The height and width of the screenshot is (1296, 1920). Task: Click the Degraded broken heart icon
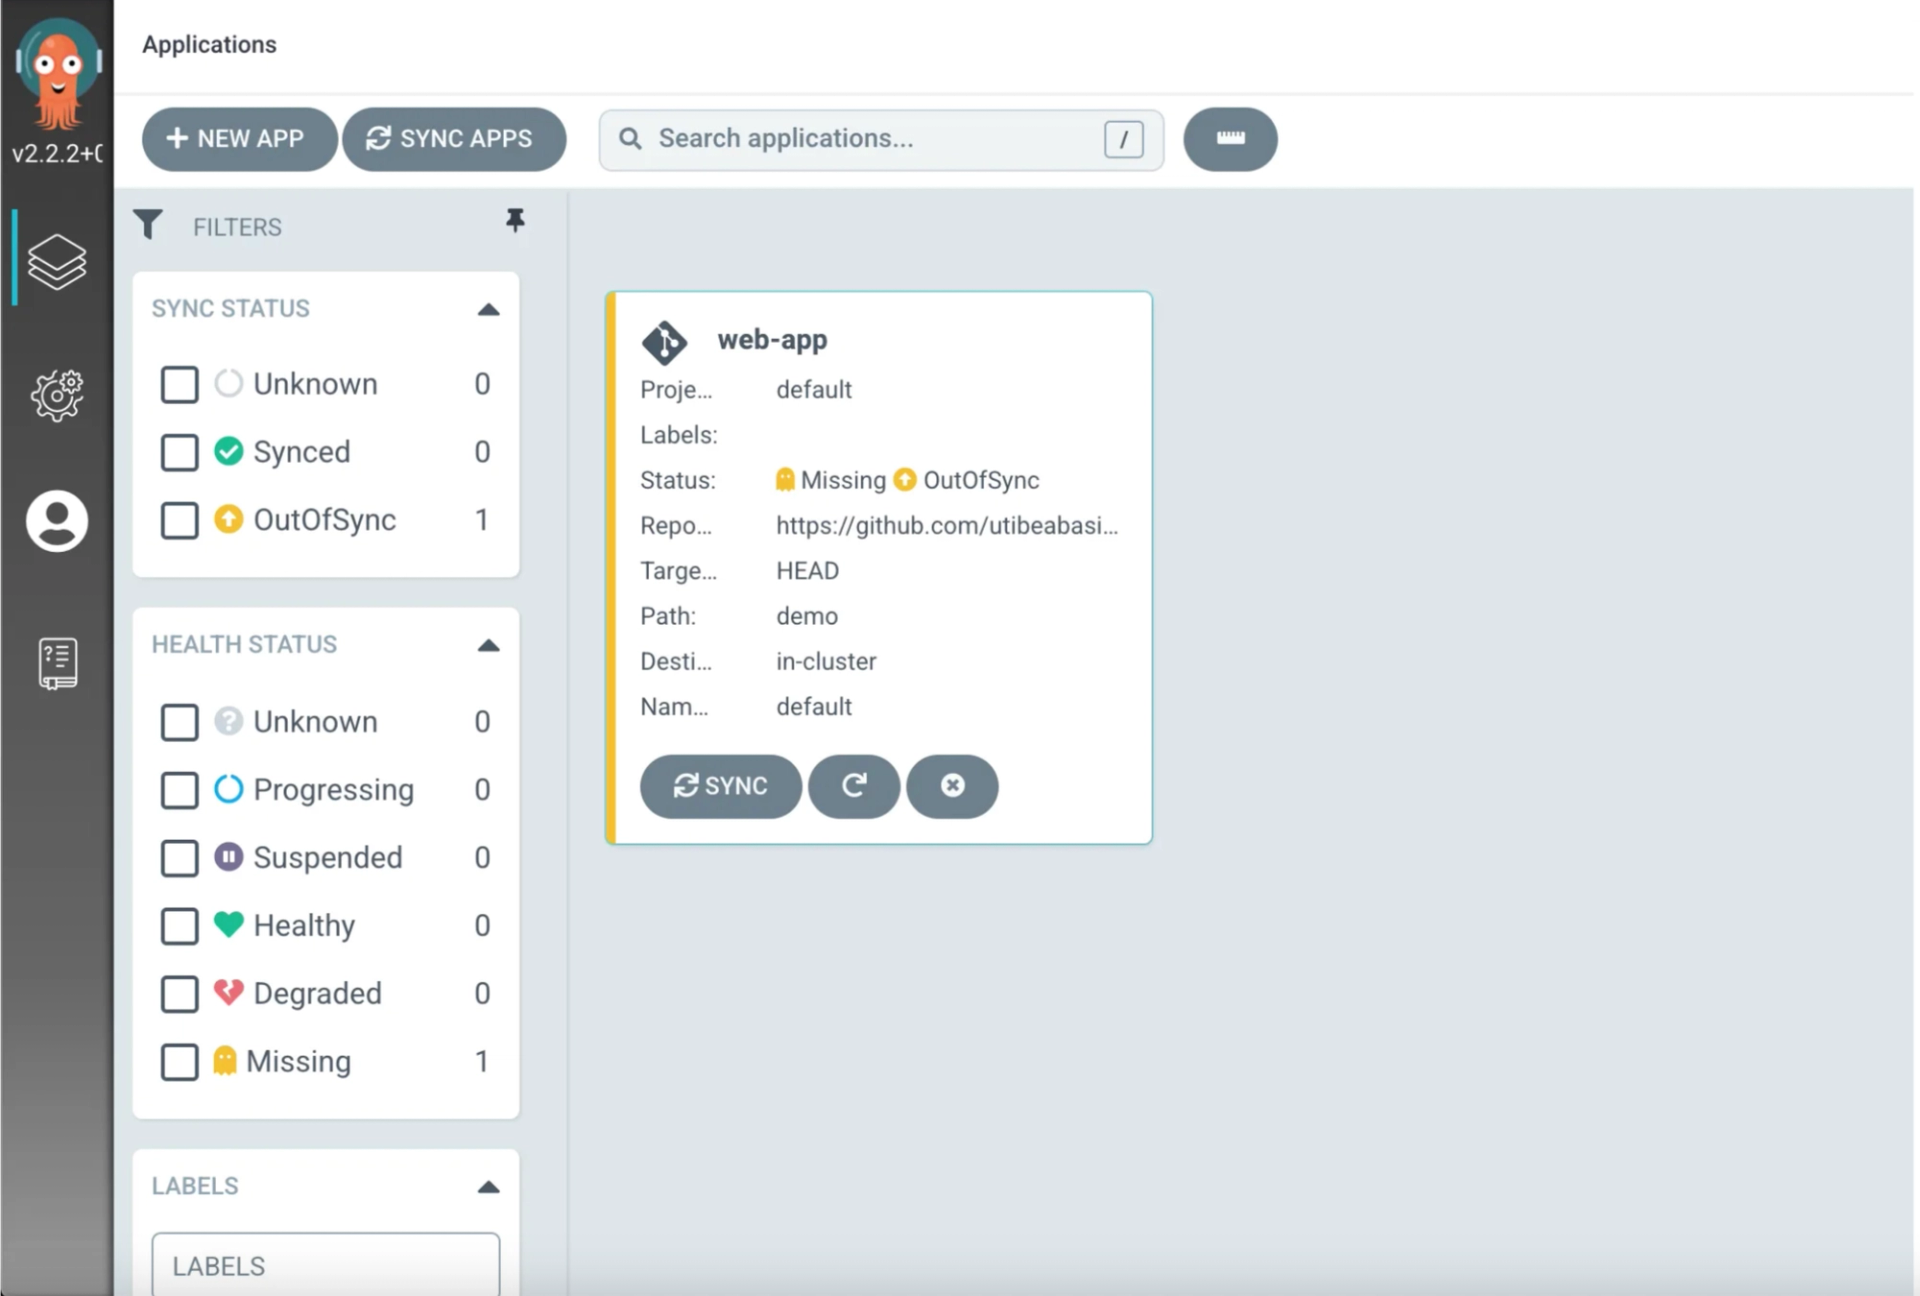229,992
